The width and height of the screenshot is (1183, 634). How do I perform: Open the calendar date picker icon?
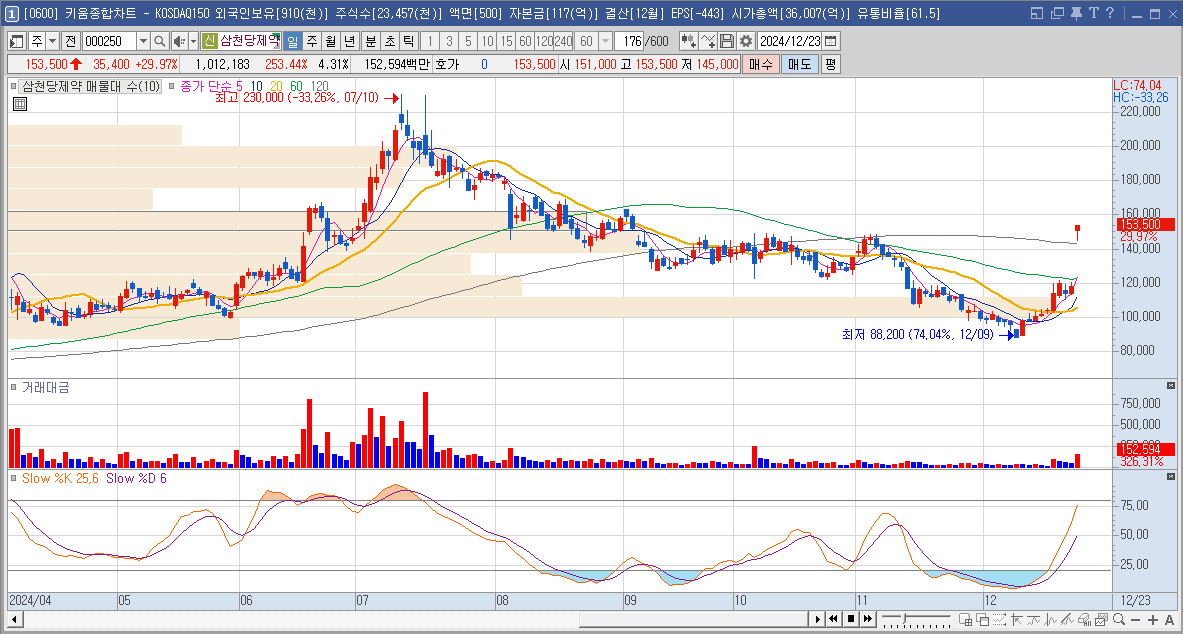(831, 41)
